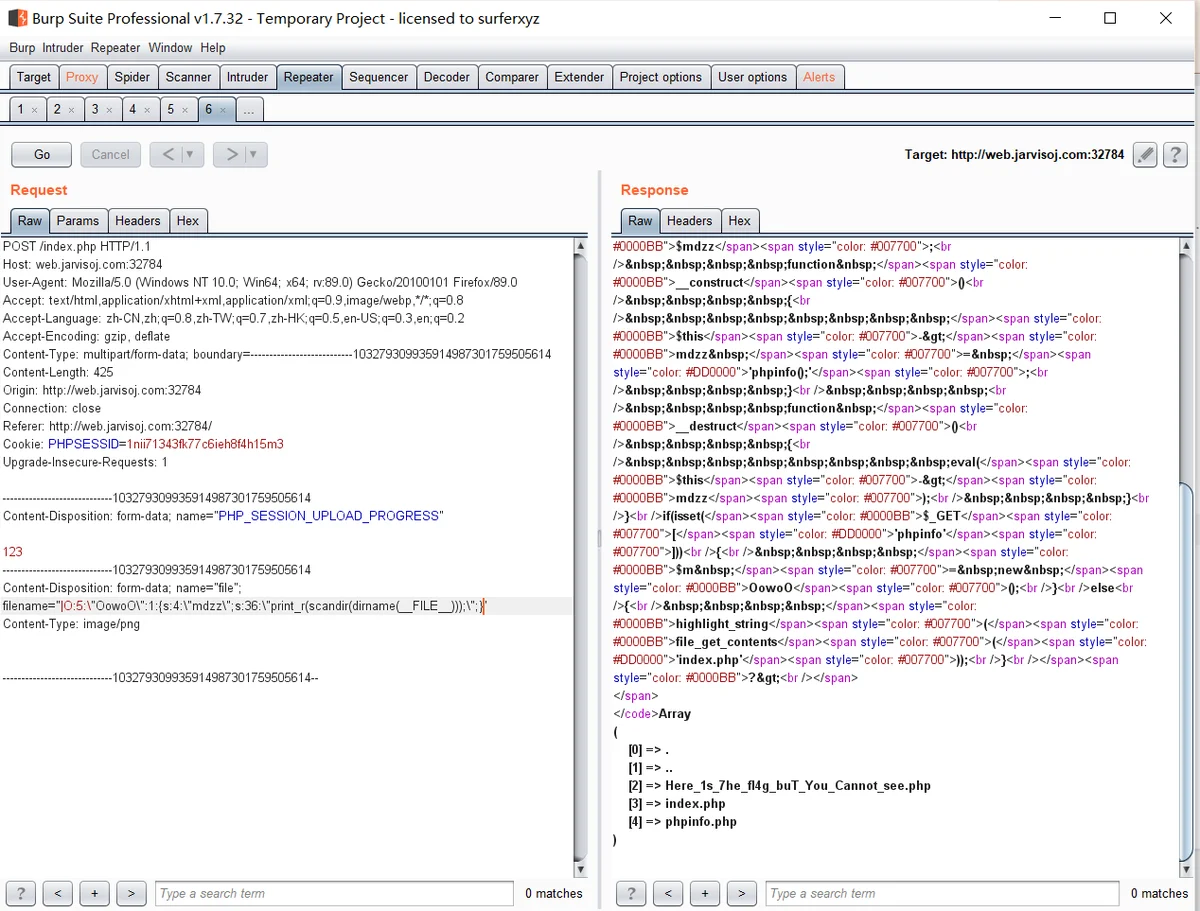1200x911 pixels.
Task: Go to next match in response search
Action: 741,893
